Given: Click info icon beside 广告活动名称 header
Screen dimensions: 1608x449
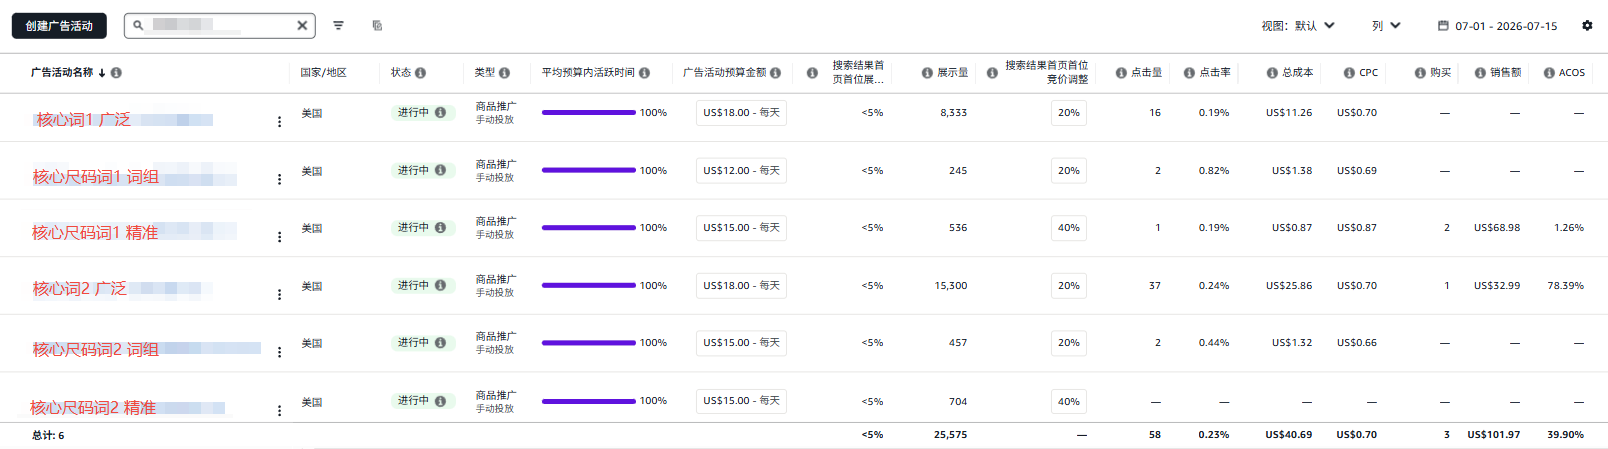Looking at the screenshot, I should 116,73.
